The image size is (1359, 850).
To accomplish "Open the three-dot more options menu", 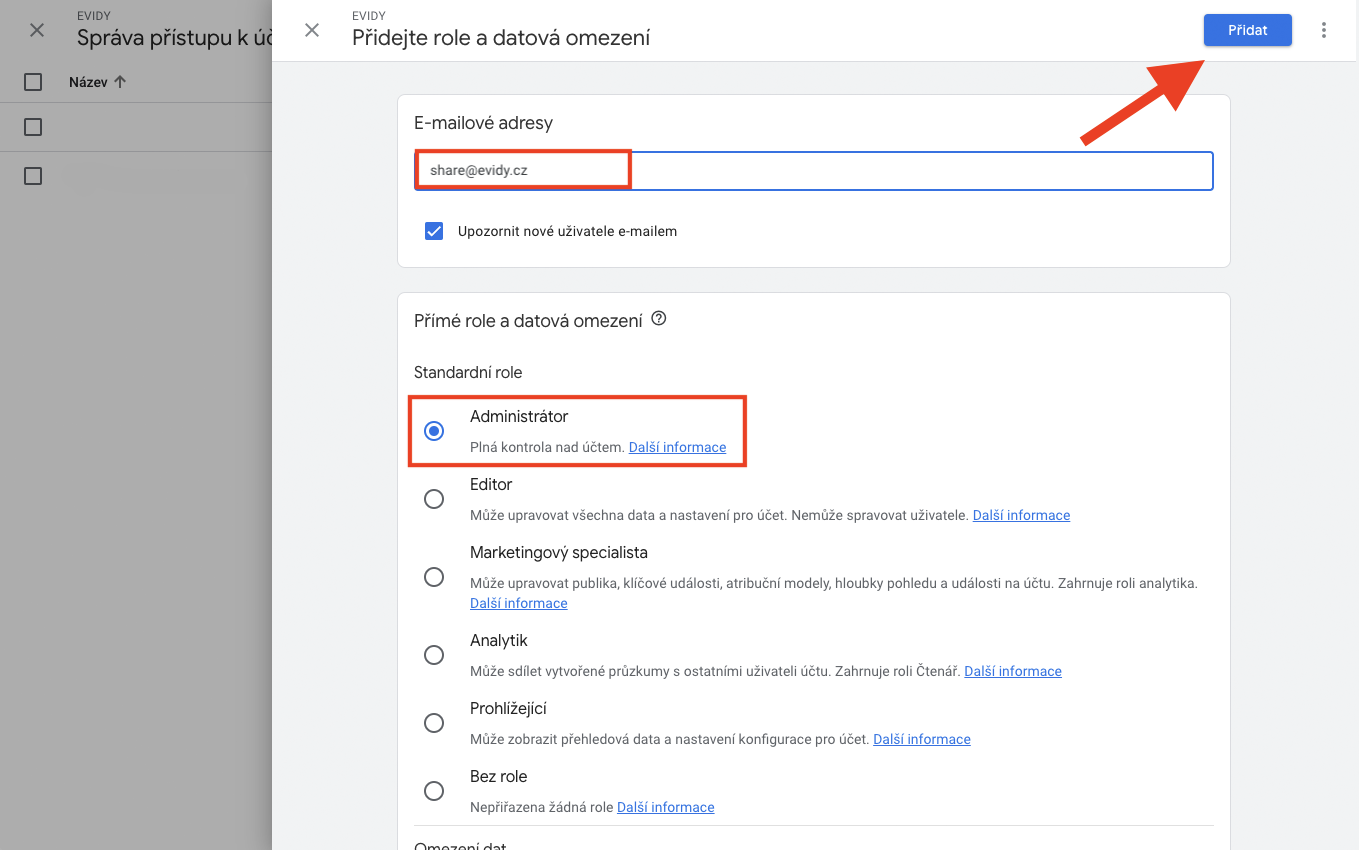I will (1324, 30).
